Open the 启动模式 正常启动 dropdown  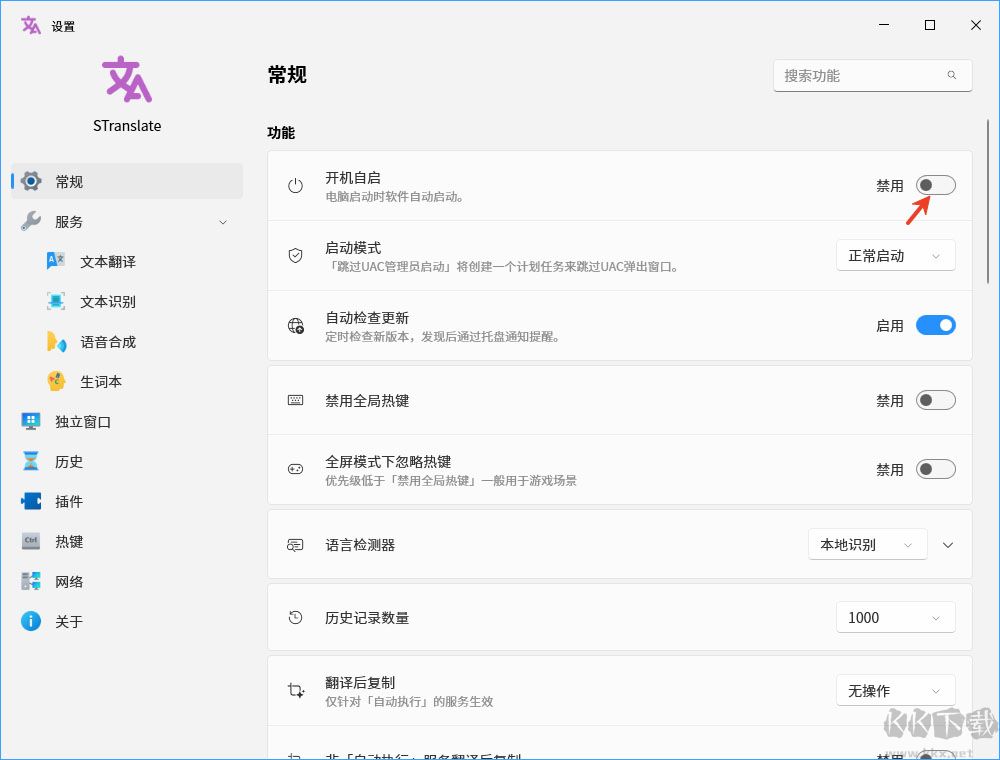point(895,256)
